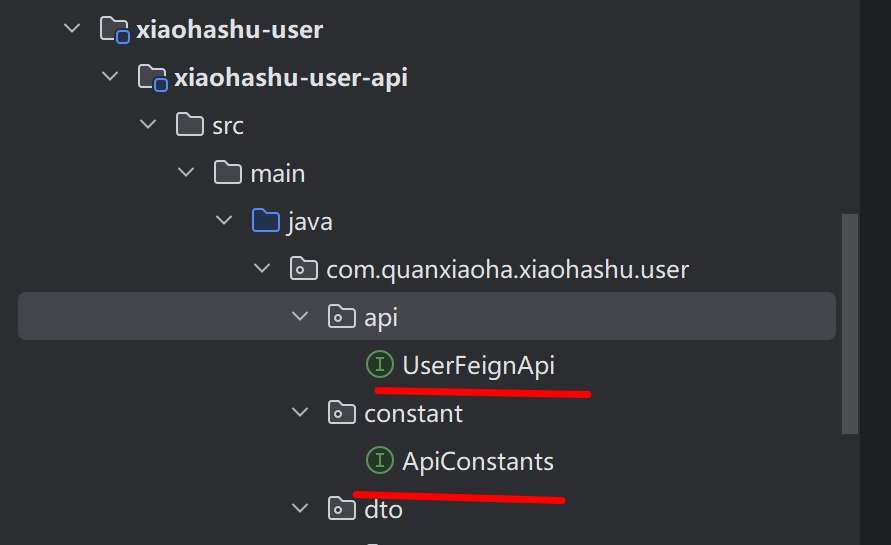This screenshot has width=891, height=545.
Task: Collapse the xiaohashu-user-api tree node
Action: pyautogui.click(x=110, y=77)
